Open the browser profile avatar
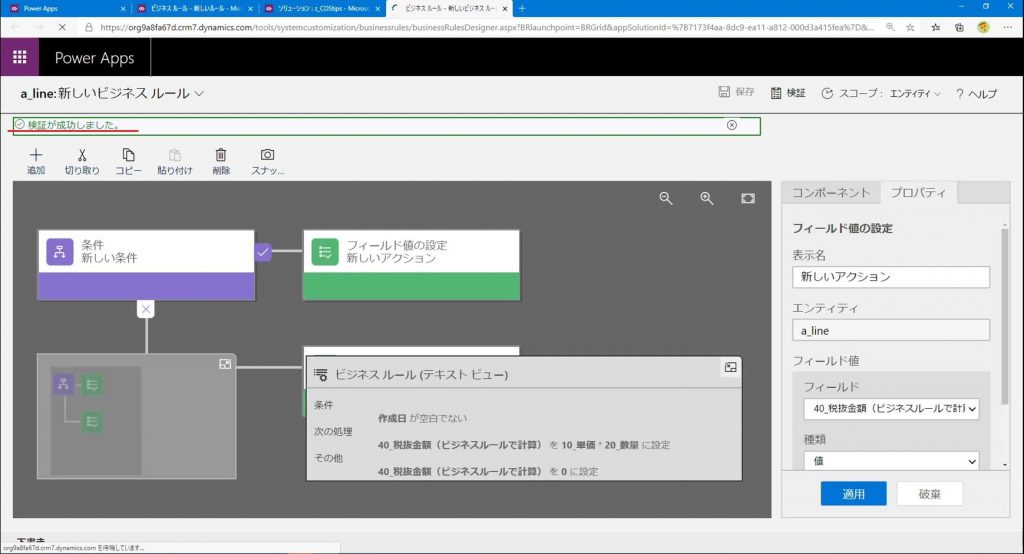Viewport: 1024px width, 554px height. point(984,27)
